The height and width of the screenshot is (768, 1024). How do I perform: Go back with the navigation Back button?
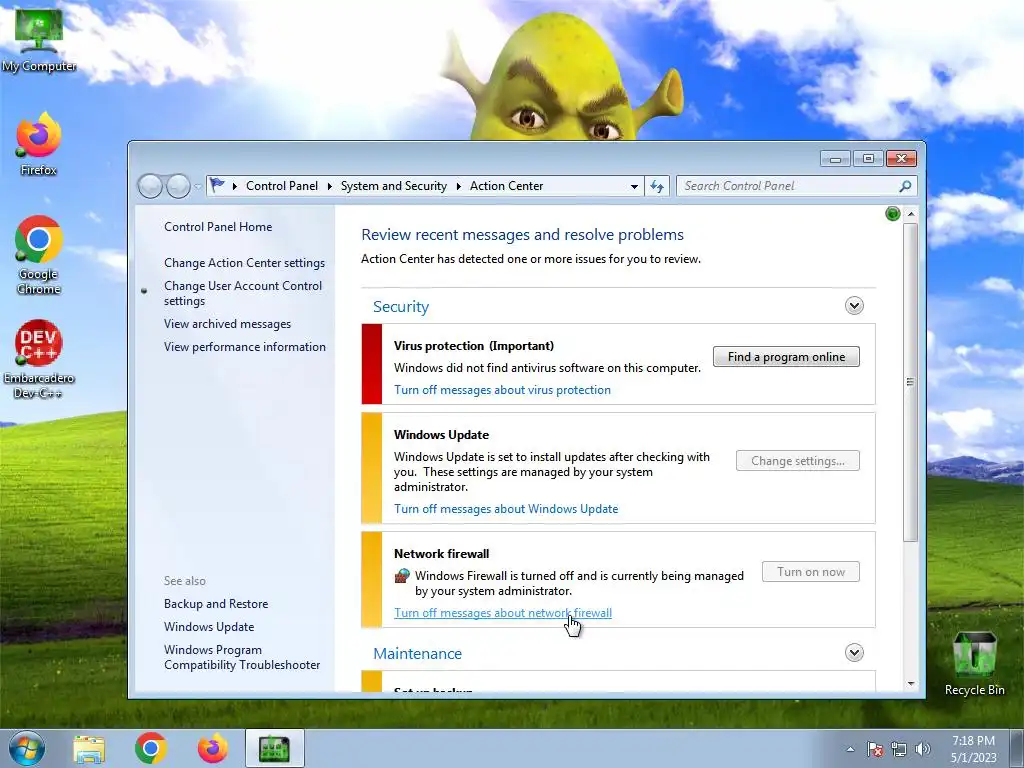tap(150, 186)
